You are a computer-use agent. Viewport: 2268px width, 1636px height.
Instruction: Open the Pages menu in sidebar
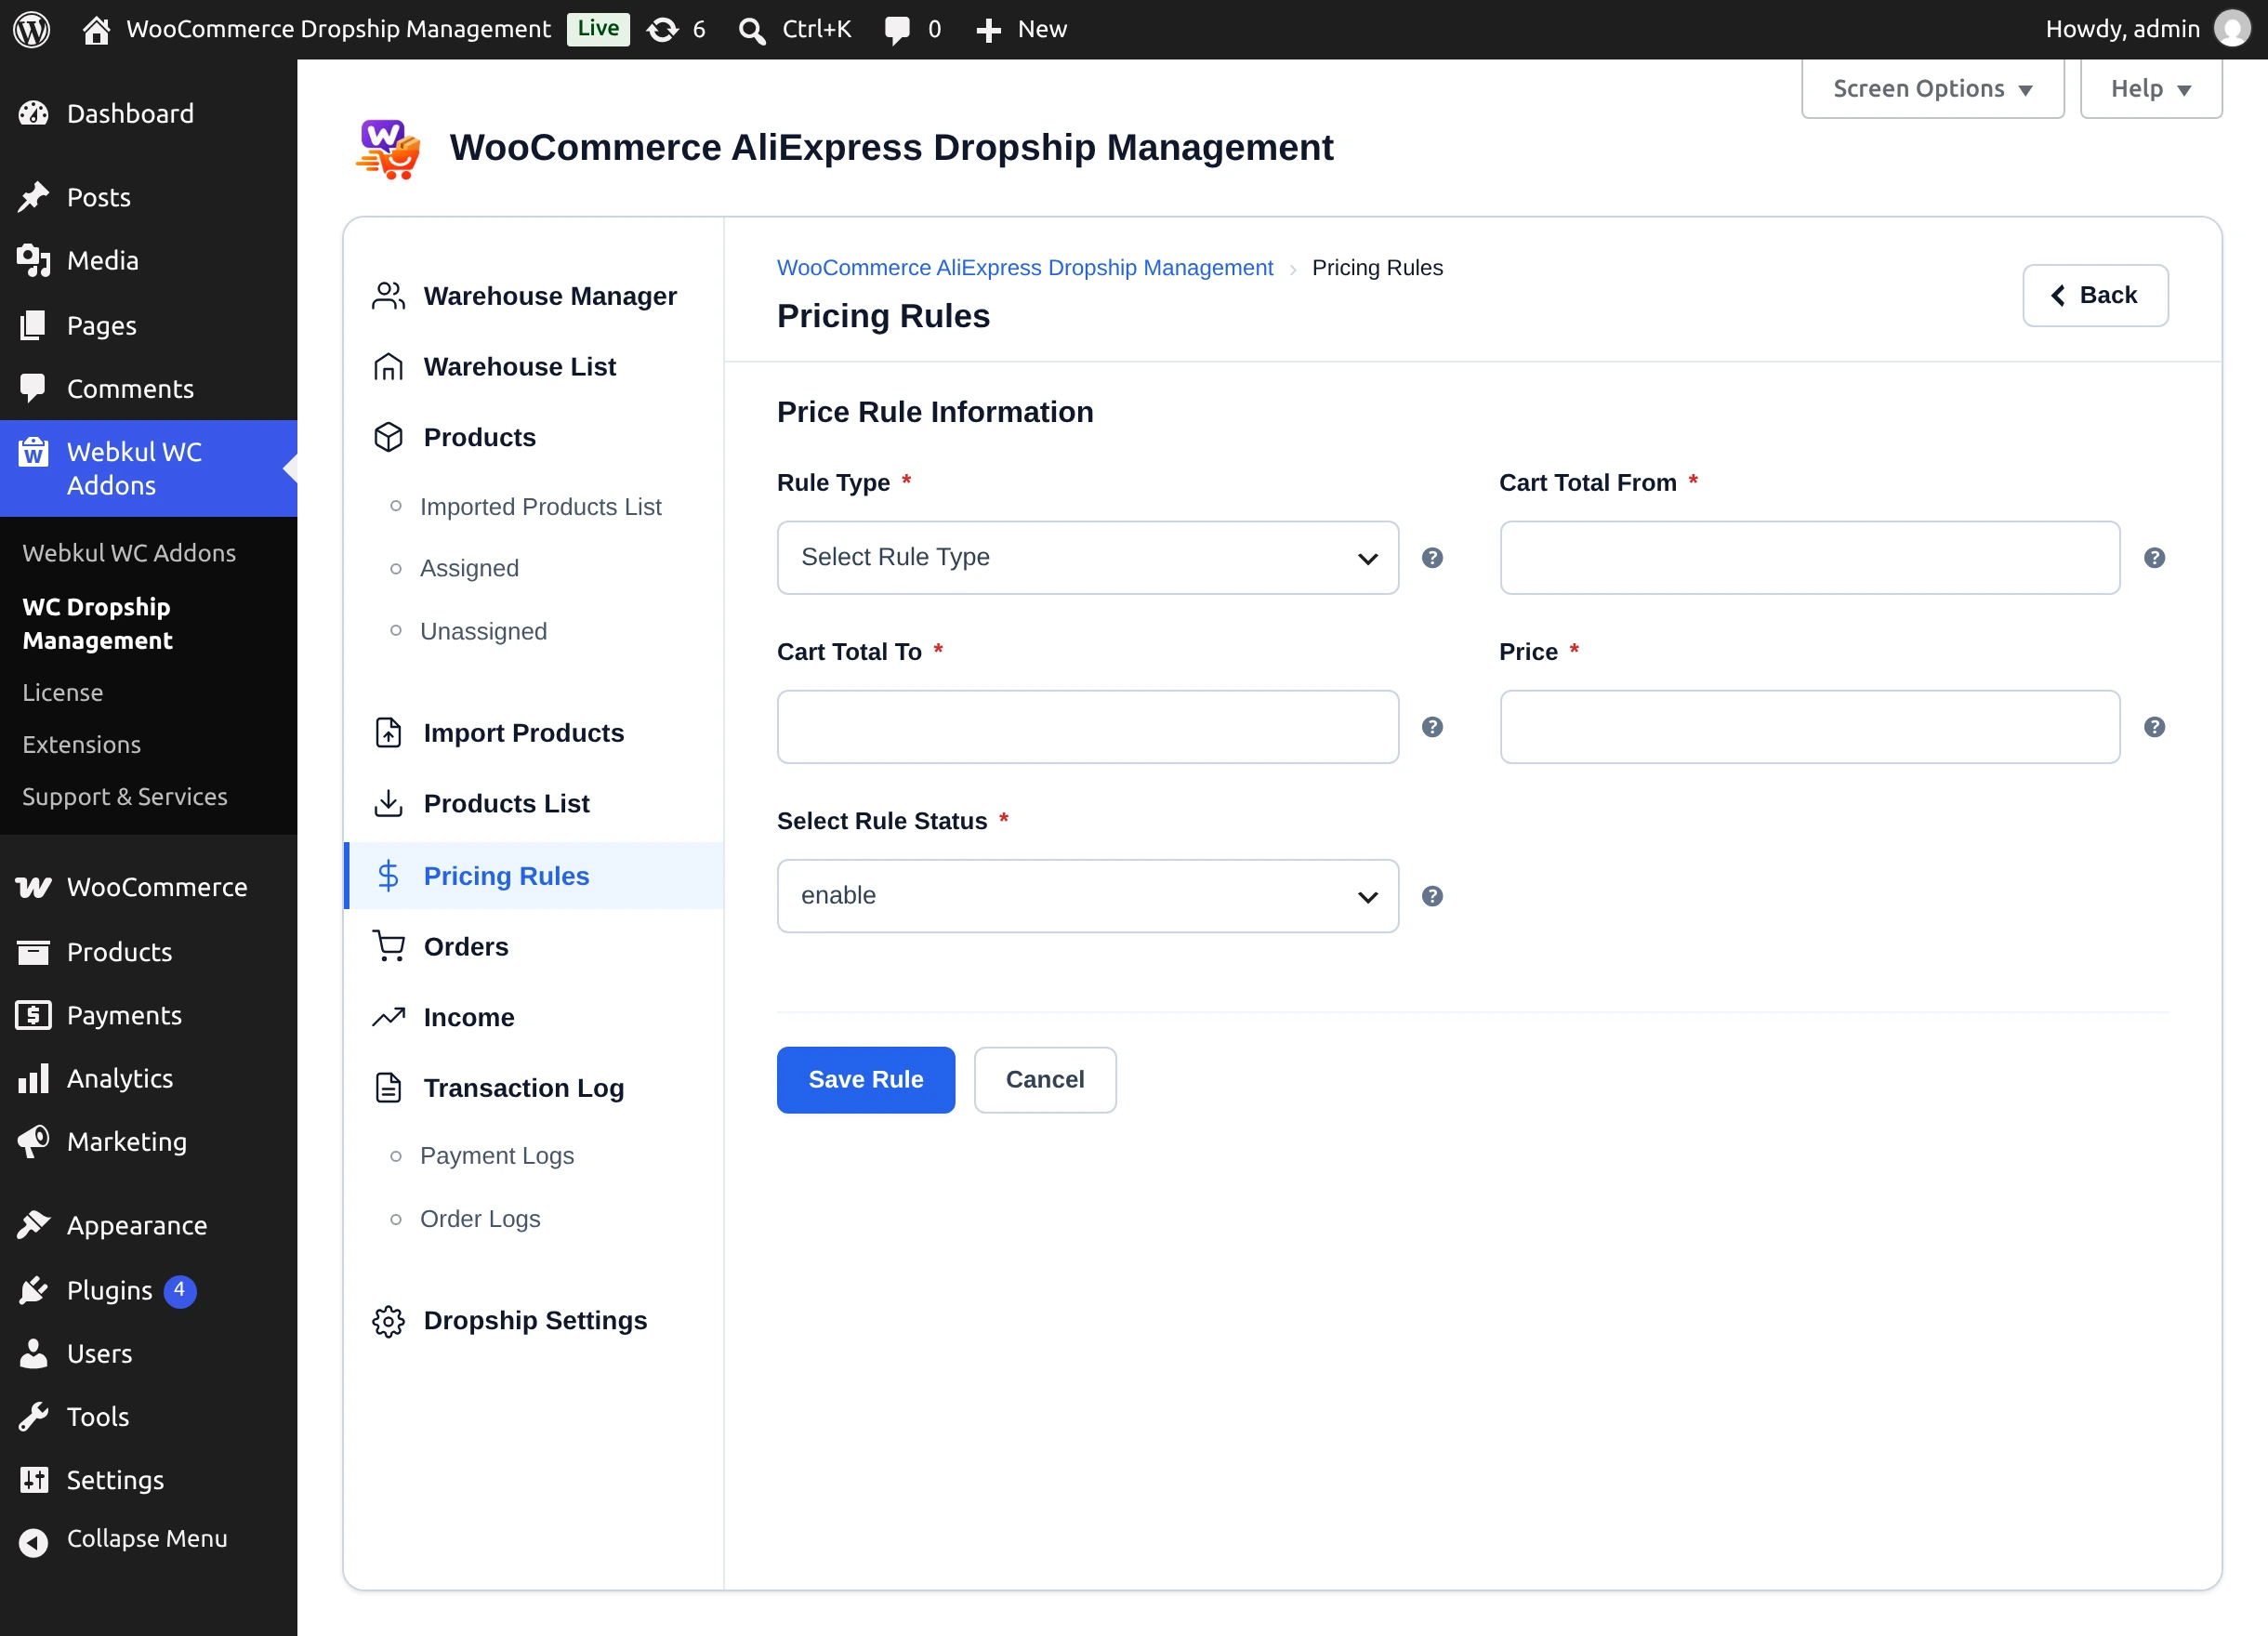[x=148, y=326]
